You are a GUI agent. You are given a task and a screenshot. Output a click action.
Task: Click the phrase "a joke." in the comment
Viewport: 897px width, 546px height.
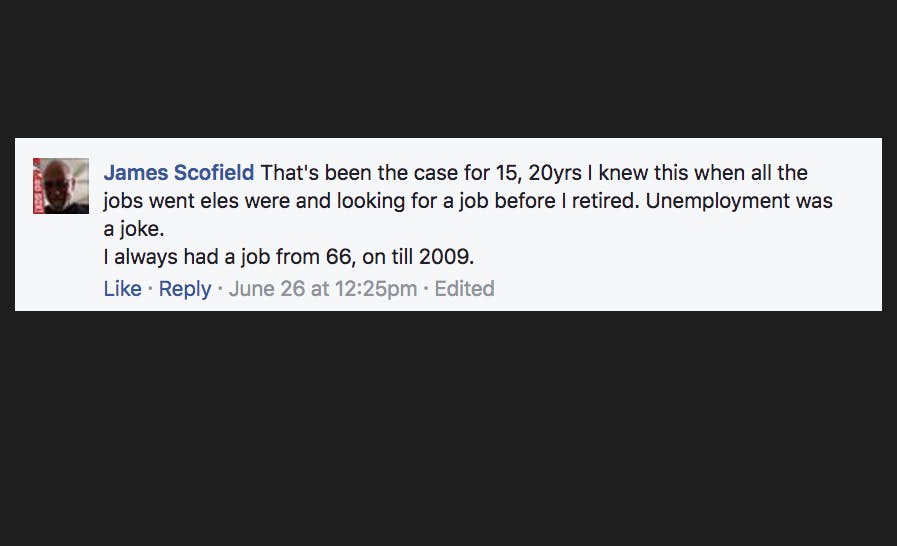134,229
